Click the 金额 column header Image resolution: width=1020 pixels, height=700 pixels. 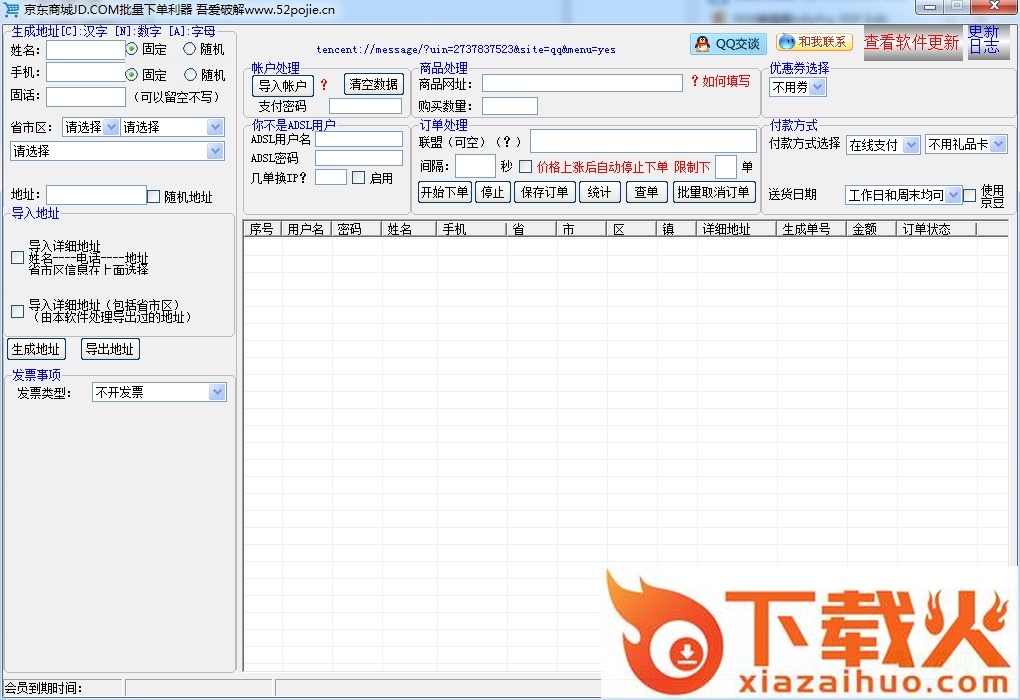(871, 229)
